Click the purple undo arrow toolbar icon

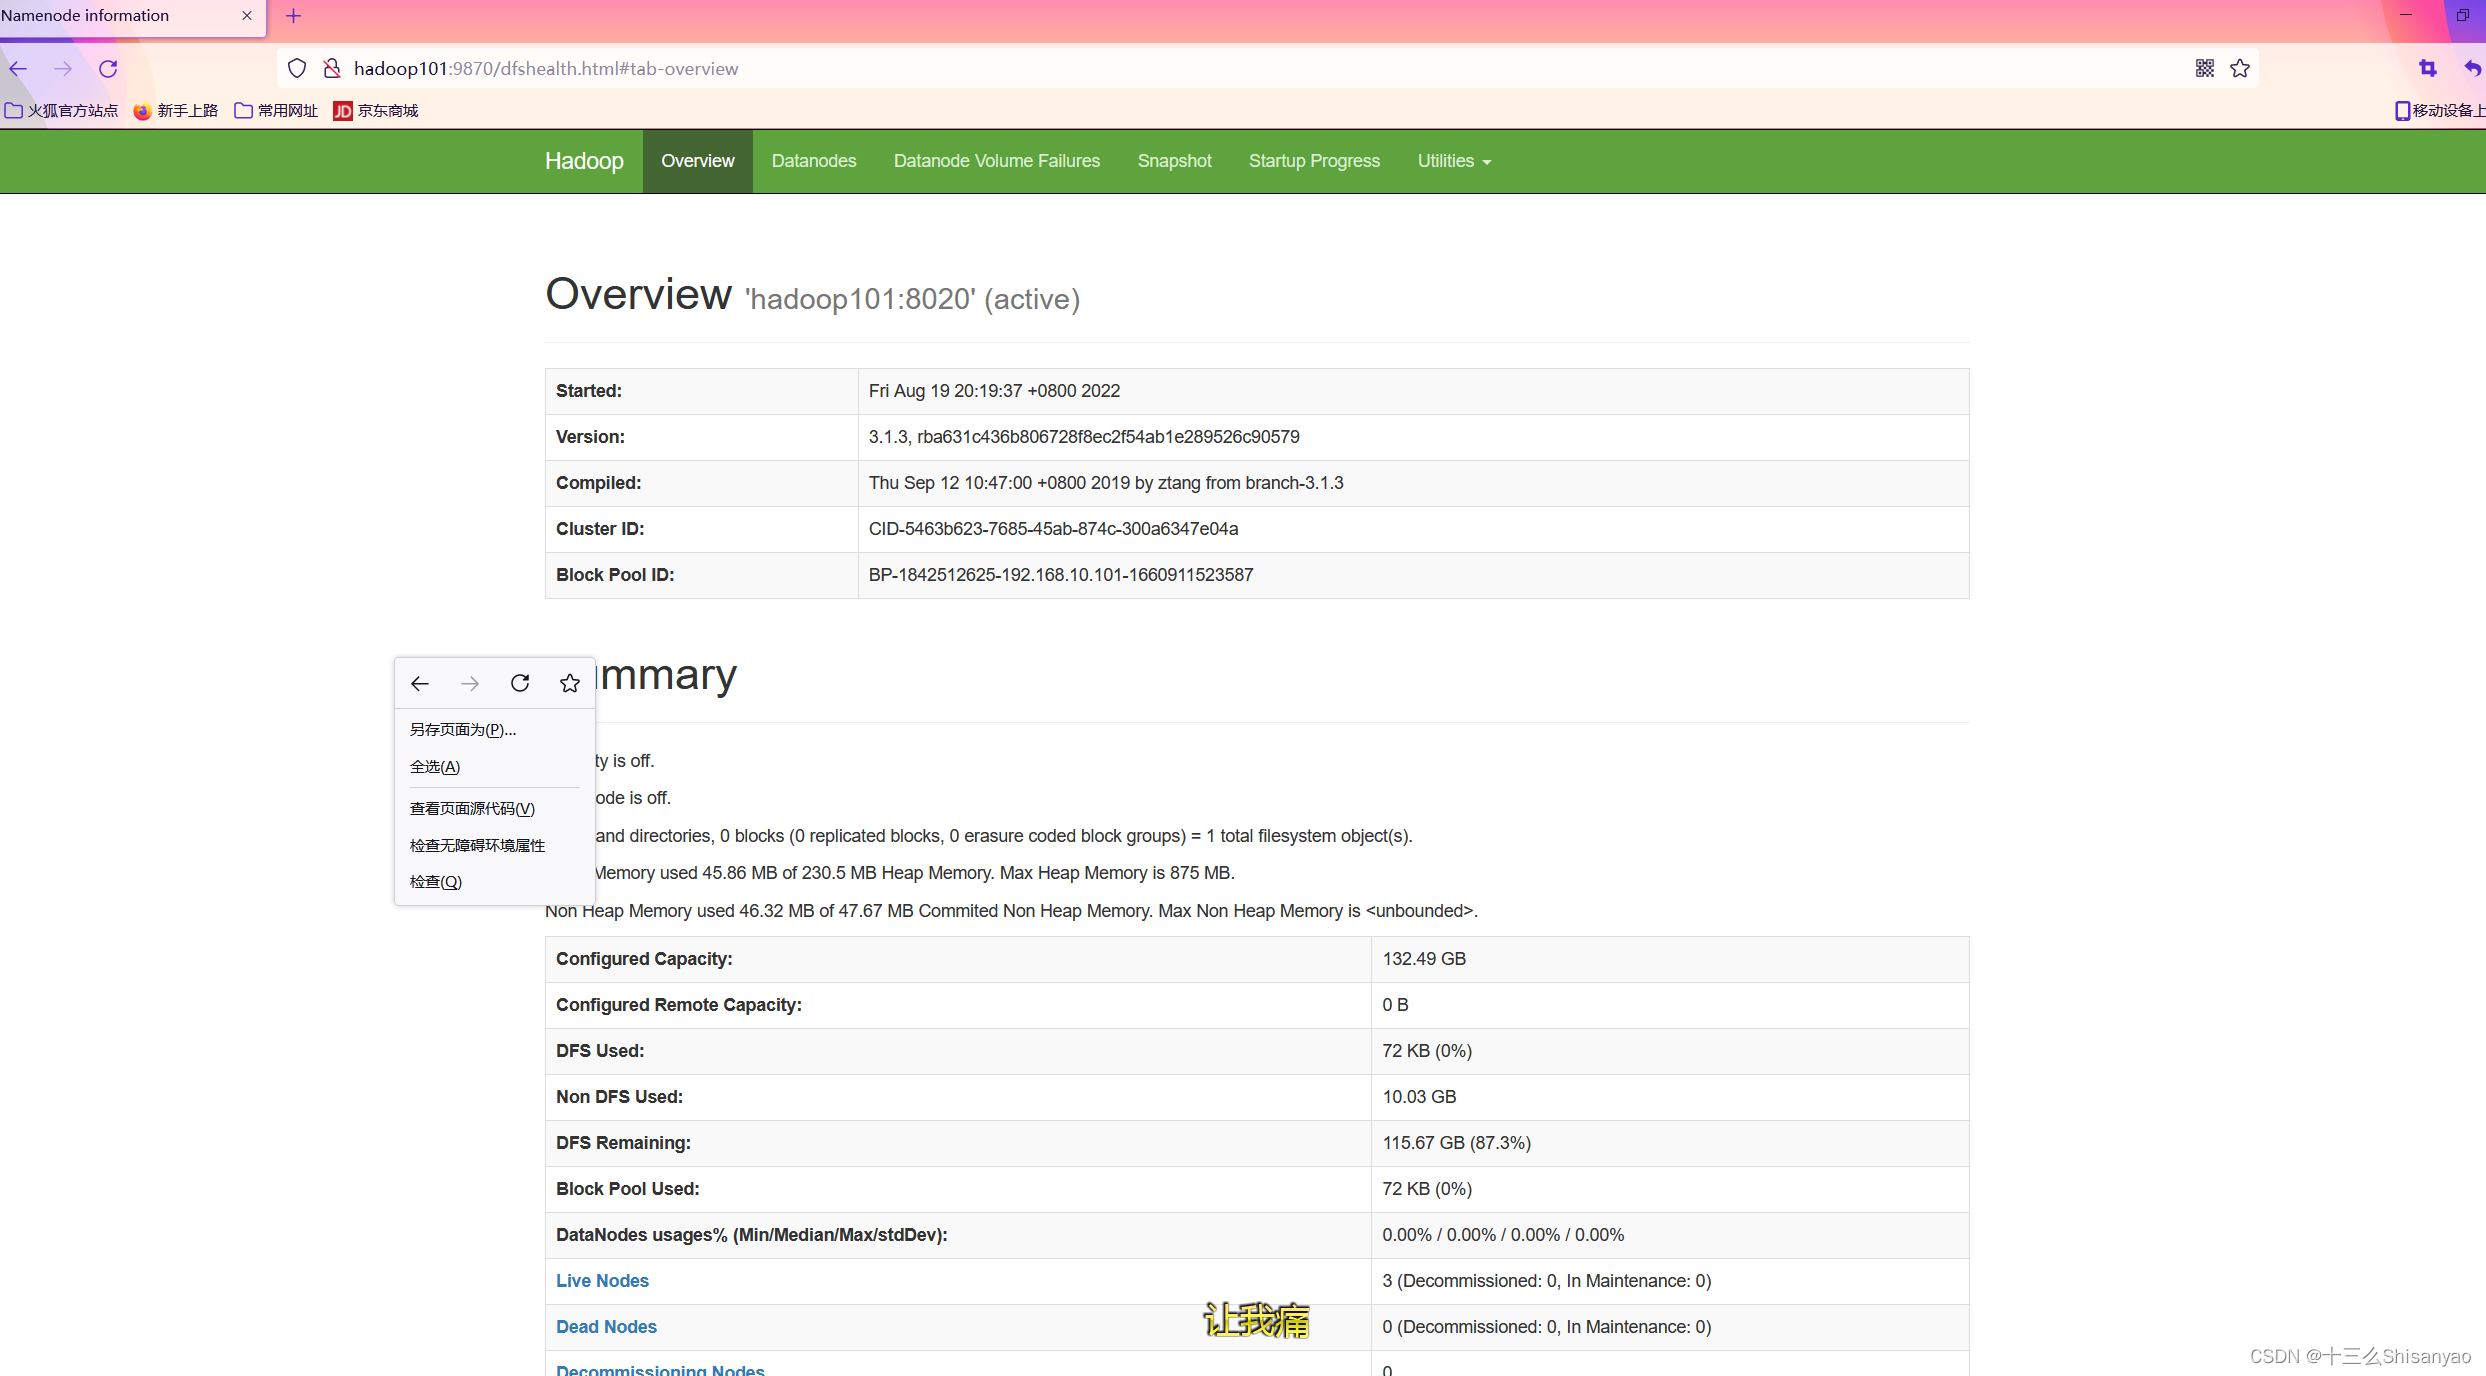tap(2472, 68)
